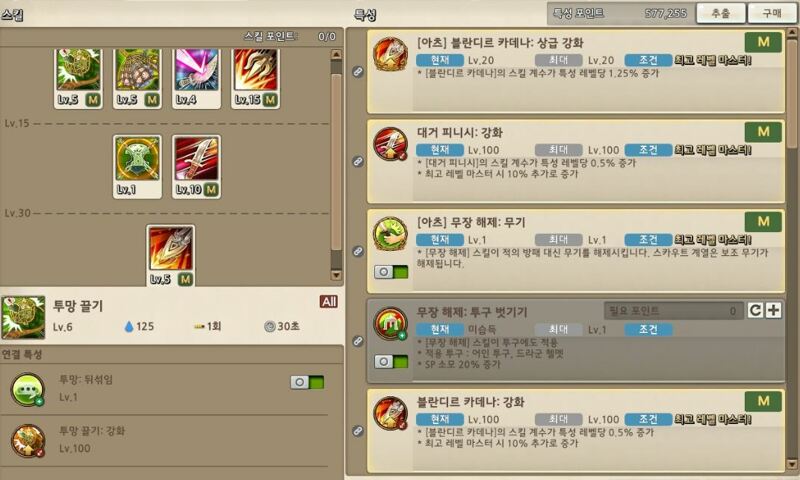Click the attribute list scroll down arrow
Image resolution: width=800 pixels, height=480 pixels.
(x=792, y=464)
